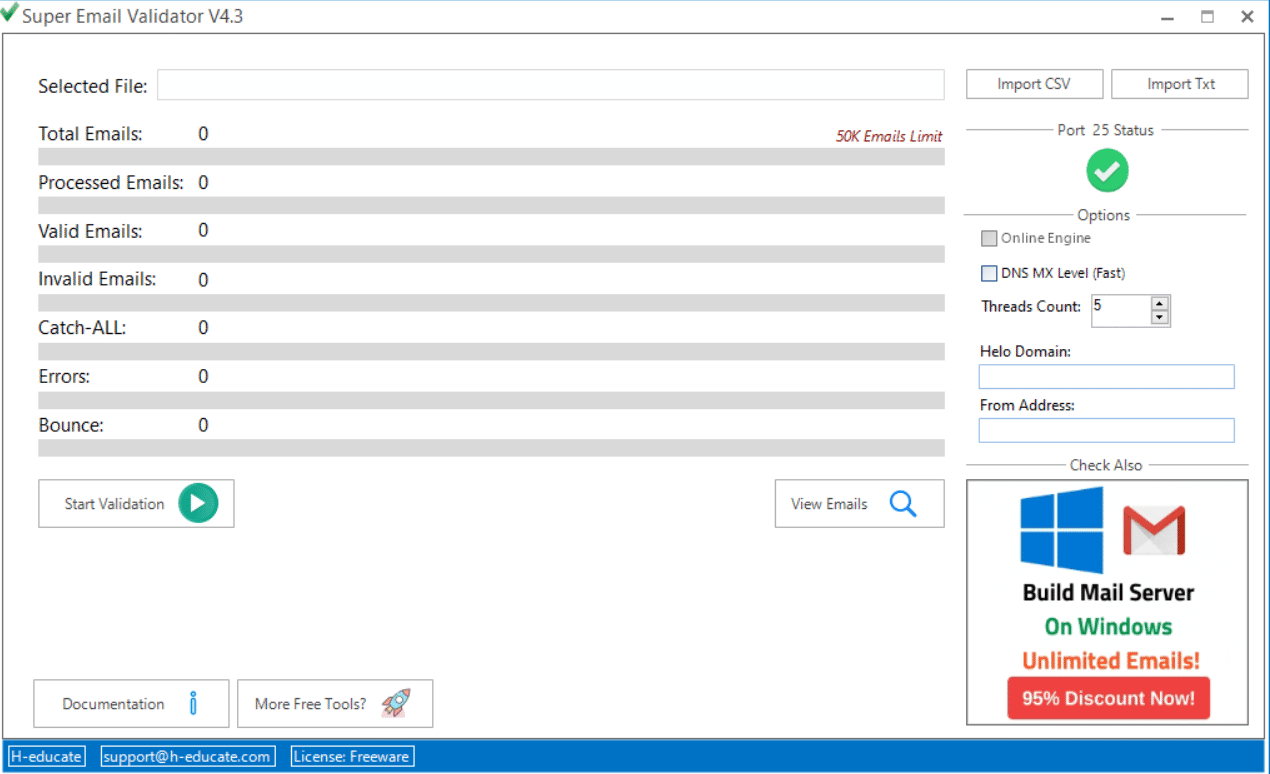The image size is (1270, 774).
Task: Click the blue info icon beside Documentation
Action: (x=193, y=703)
